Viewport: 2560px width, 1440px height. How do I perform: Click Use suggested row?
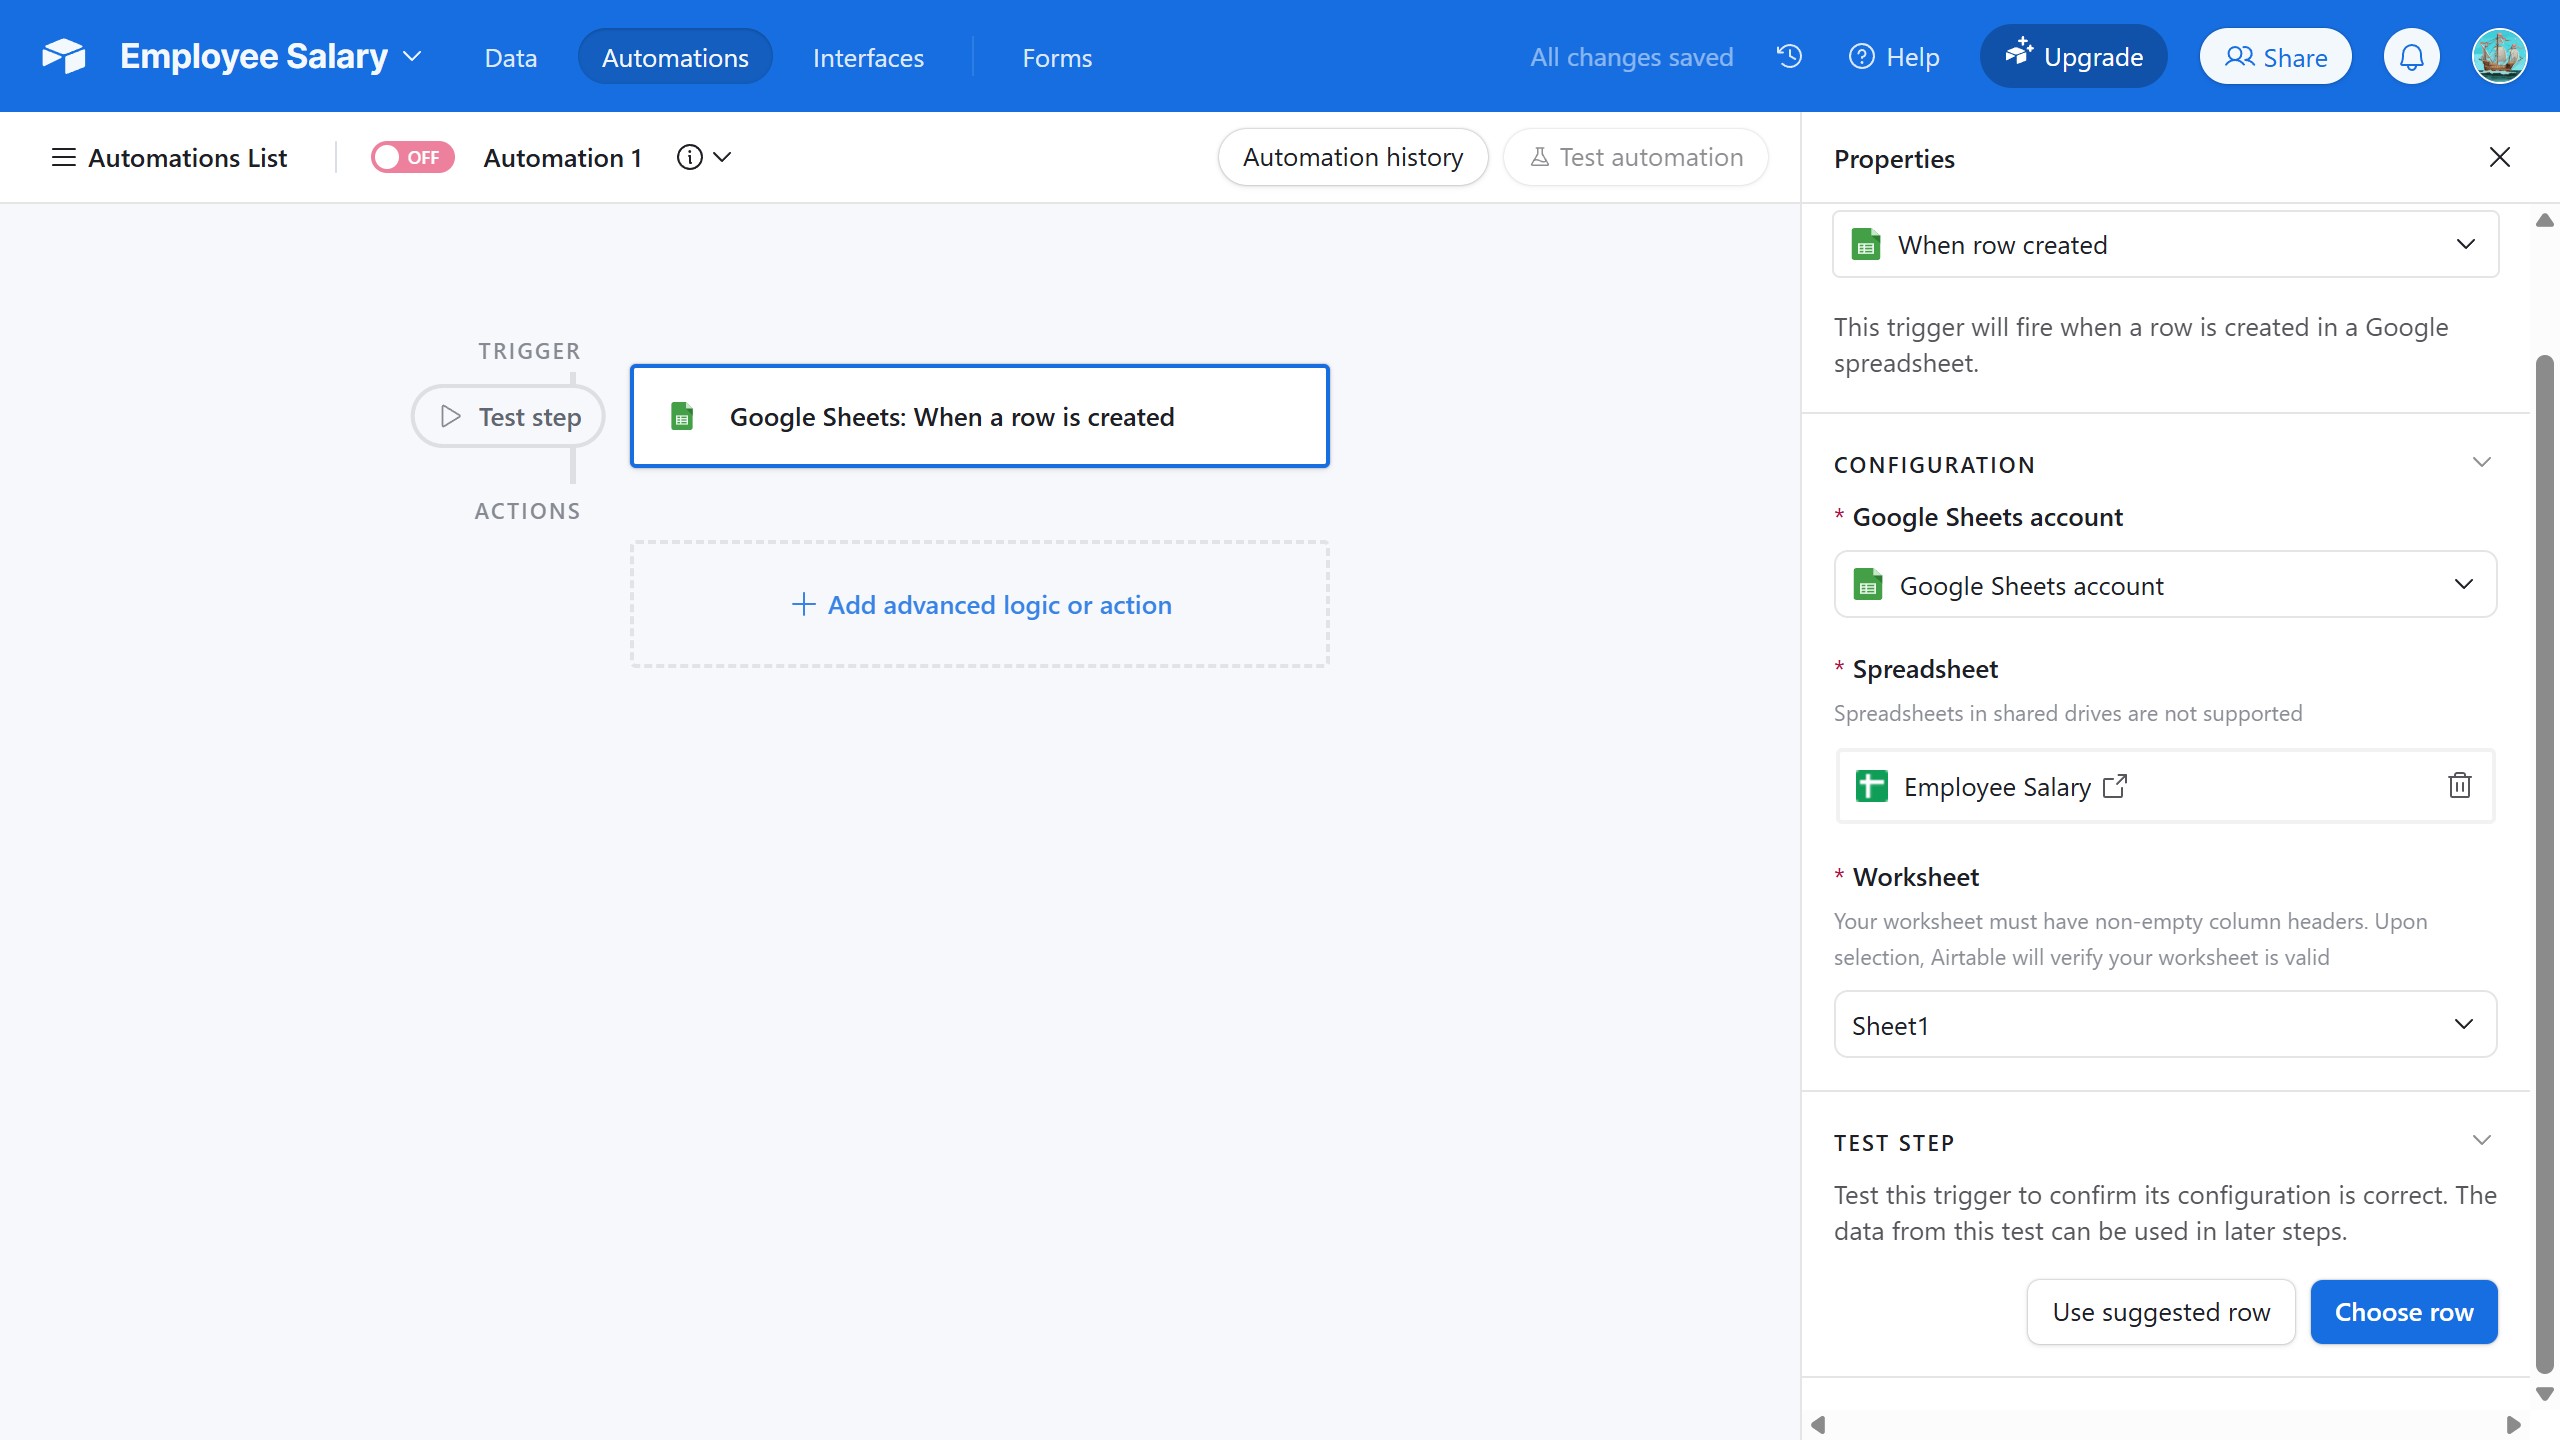2161,1312
